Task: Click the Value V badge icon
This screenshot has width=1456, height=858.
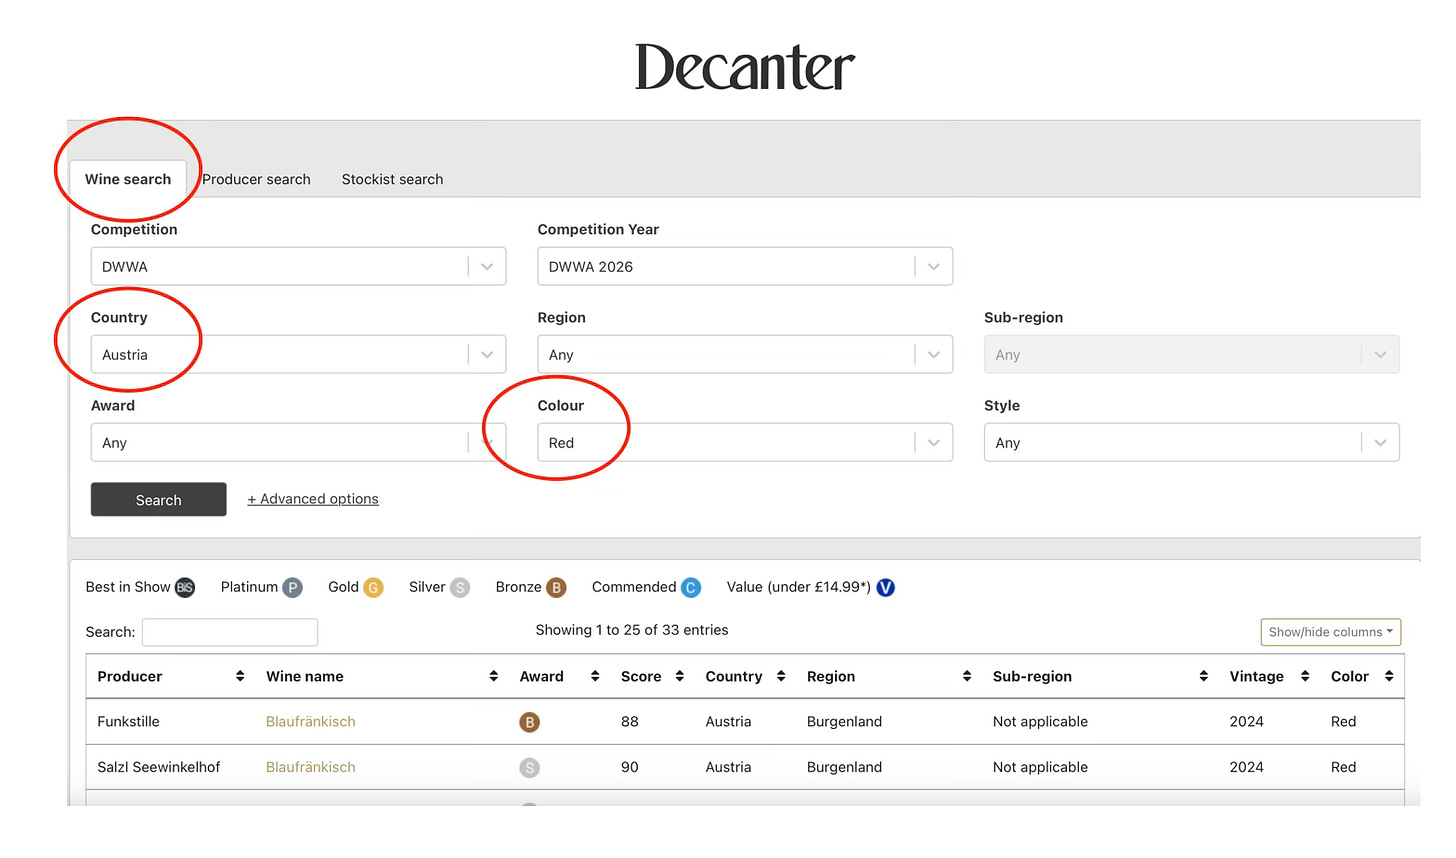Action: 886,588
